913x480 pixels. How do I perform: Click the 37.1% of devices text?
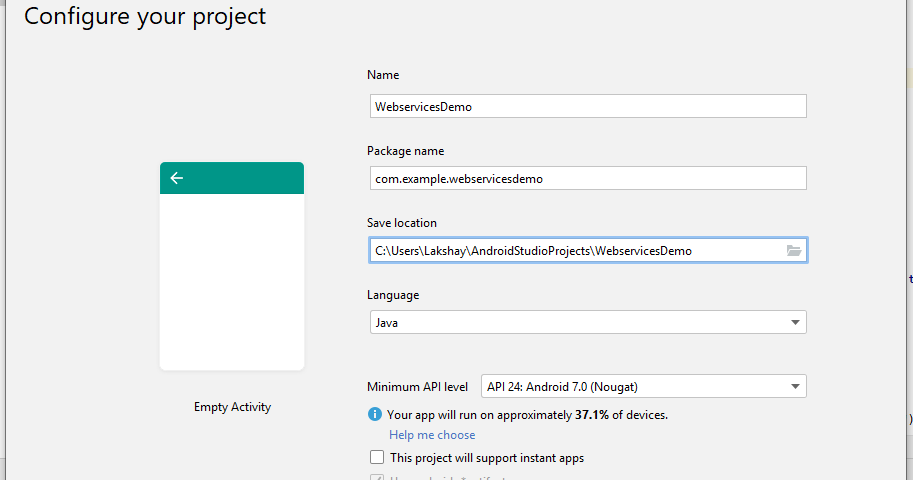[621, 415]
